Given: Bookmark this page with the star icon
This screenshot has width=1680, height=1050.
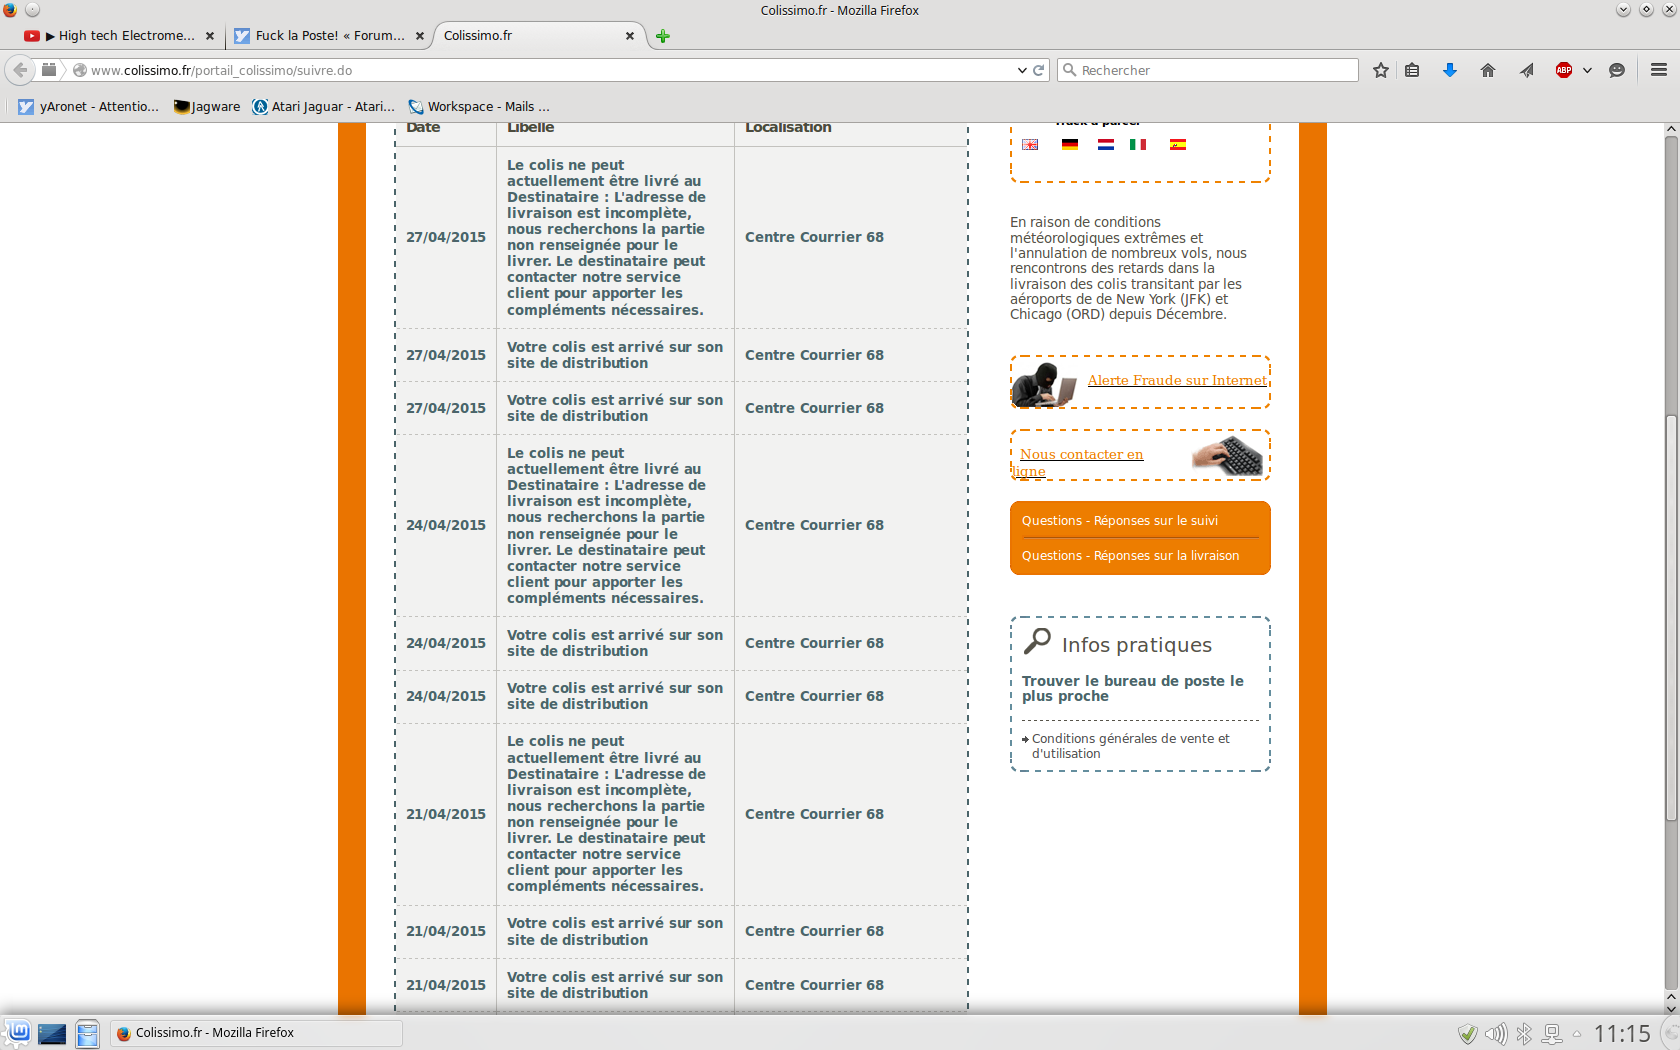Looking at the screenshot, I should (x=1381, y=70).
